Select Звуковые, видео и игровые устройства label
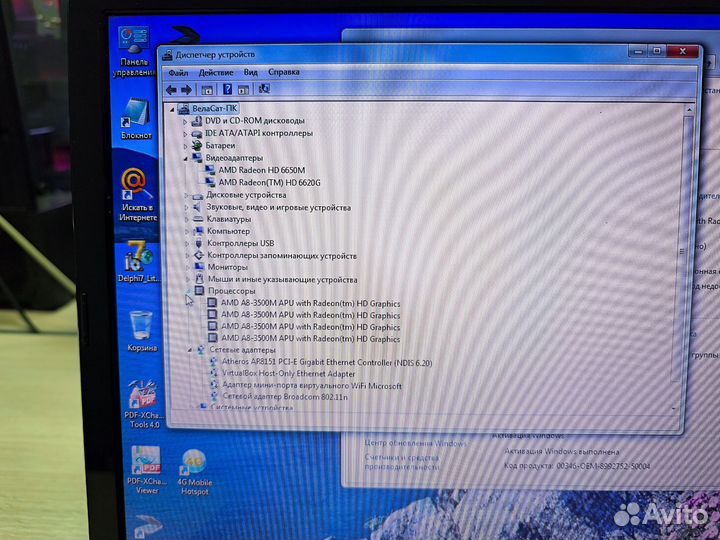 click(278, 208)
